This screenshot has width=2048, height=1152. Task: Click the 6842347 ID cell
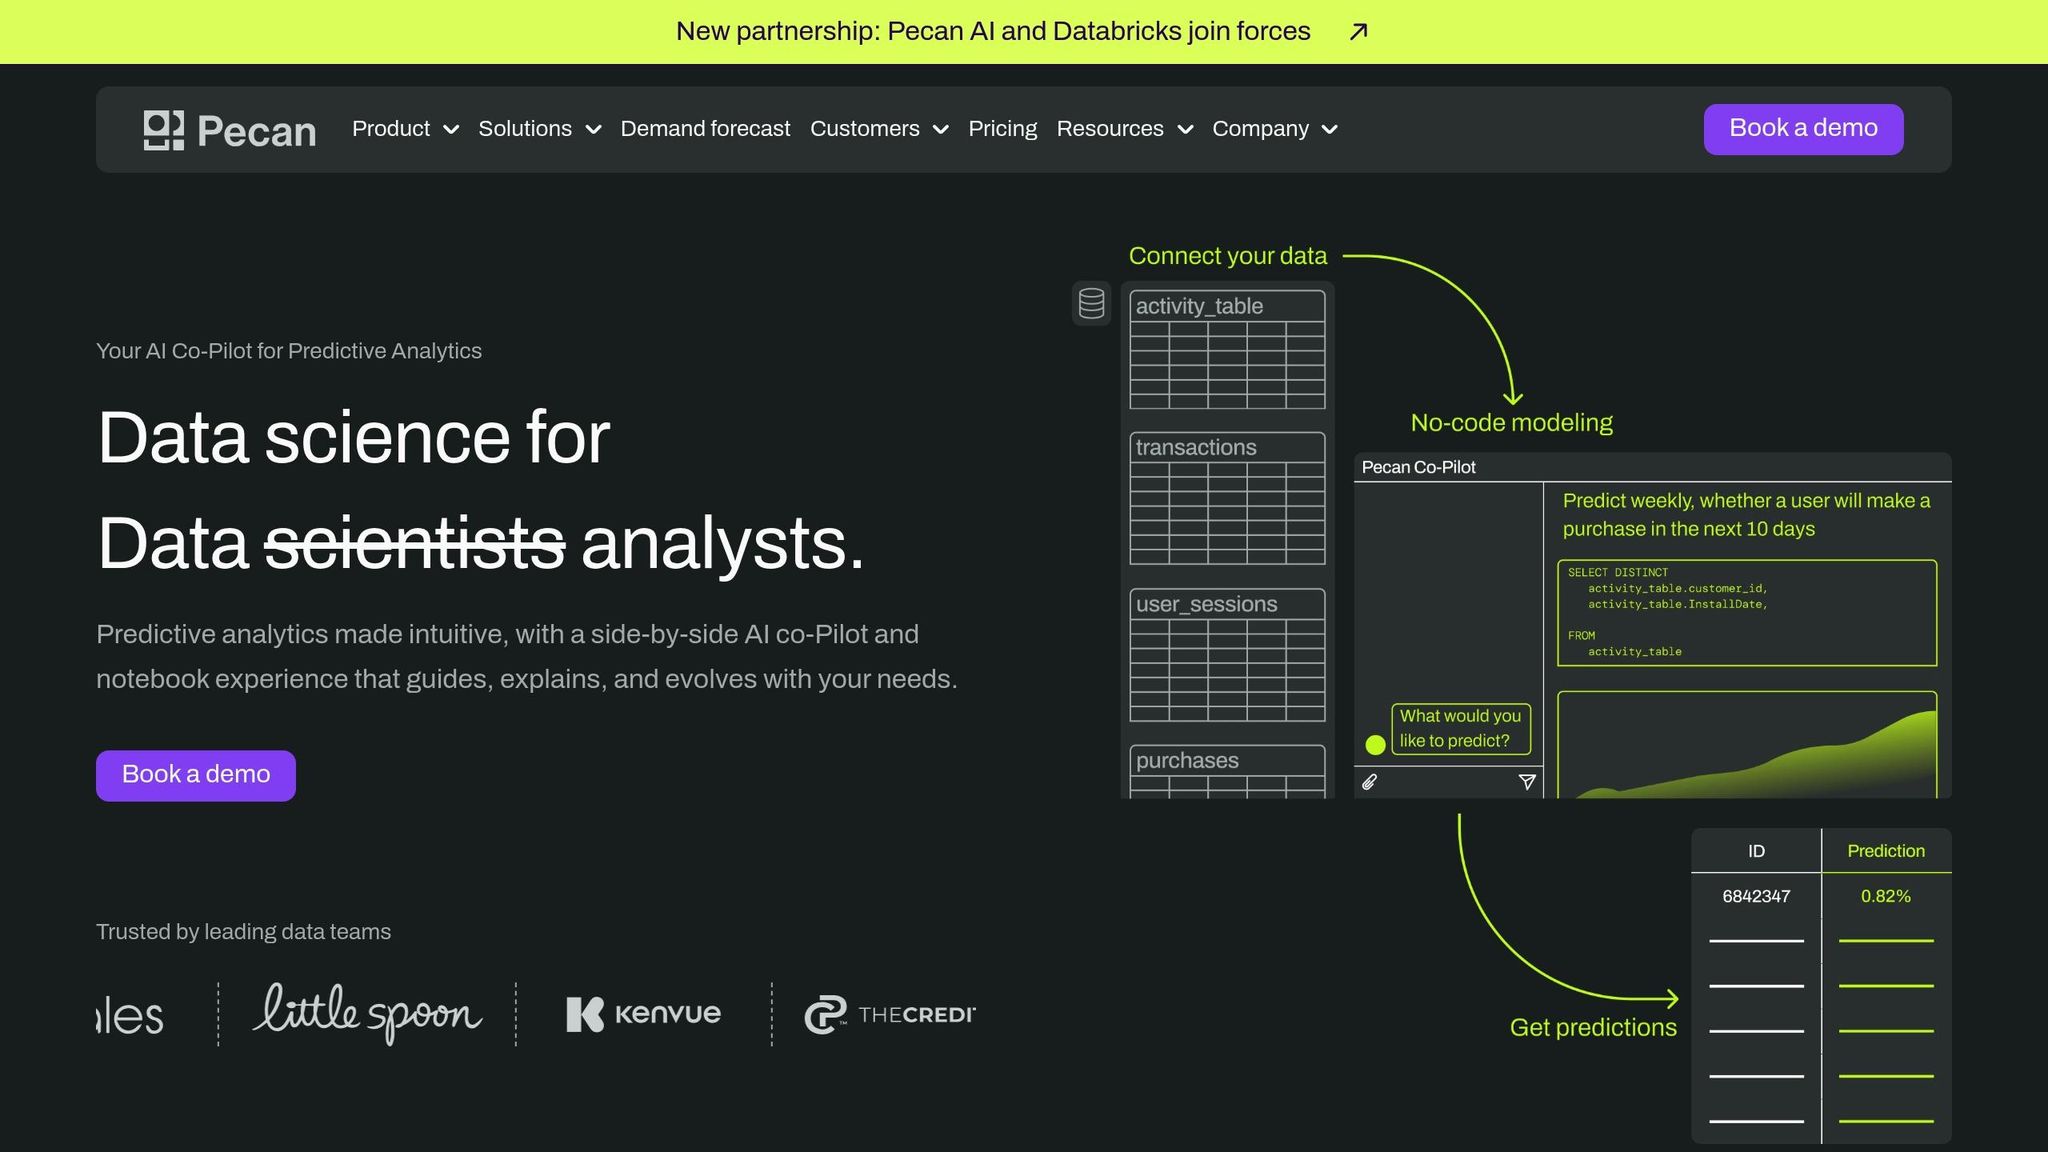coord(1756,896)
